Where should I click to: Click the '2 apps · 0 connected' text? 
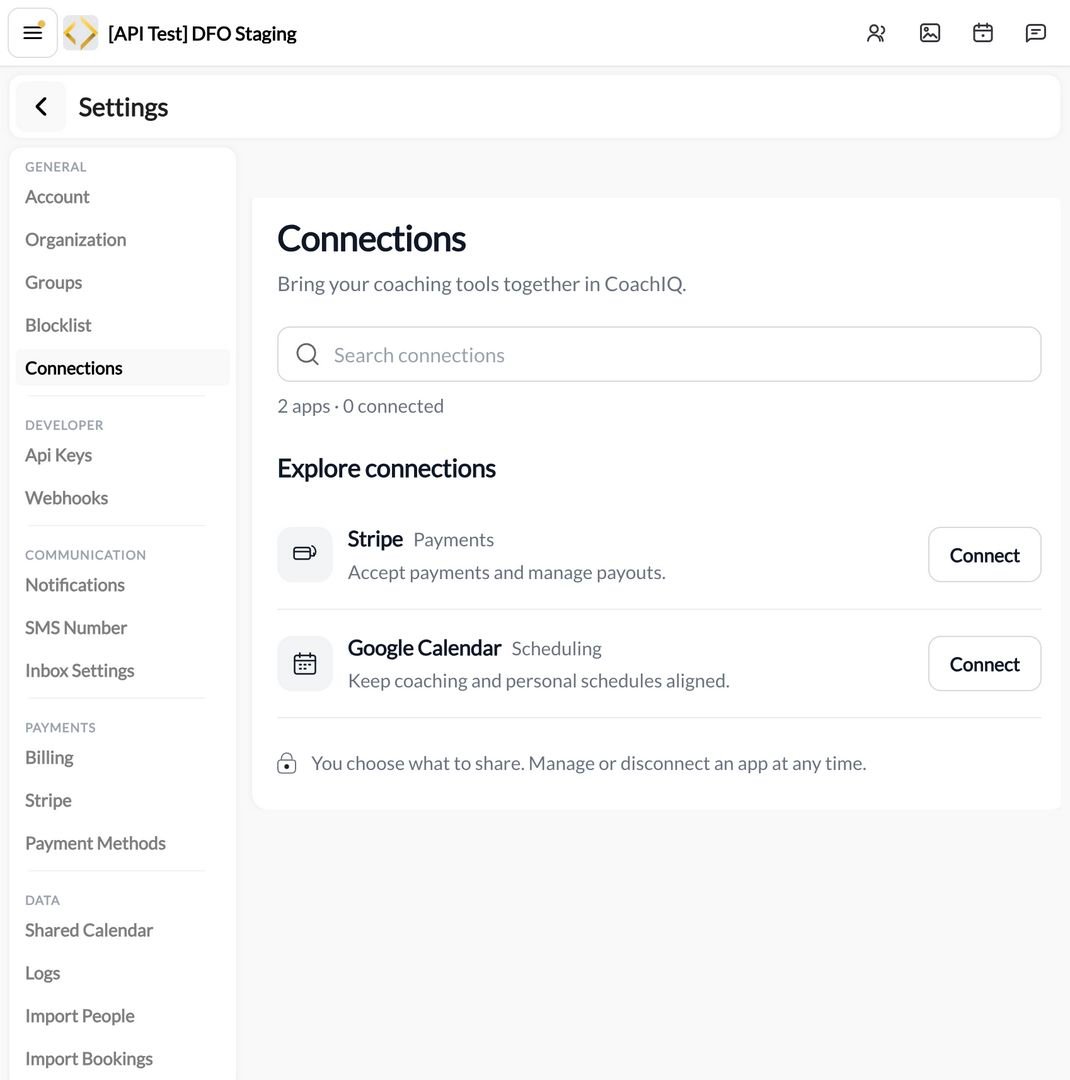click(360, 406)
